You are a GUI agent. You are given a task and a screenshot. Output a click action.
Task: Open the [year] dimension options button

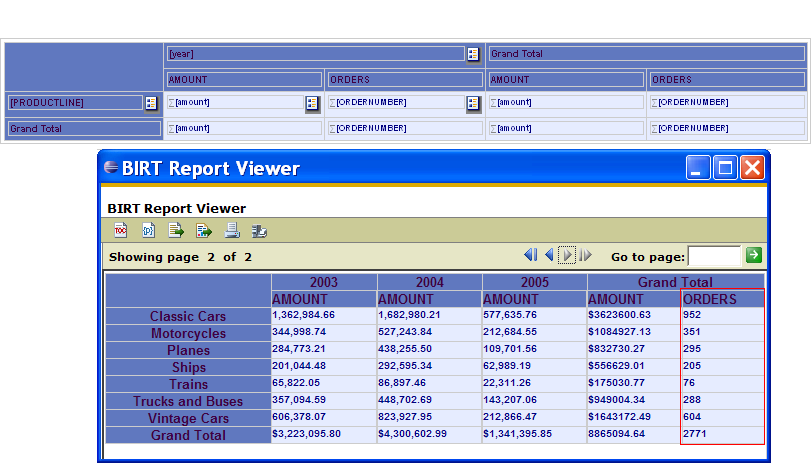point(473,54)
